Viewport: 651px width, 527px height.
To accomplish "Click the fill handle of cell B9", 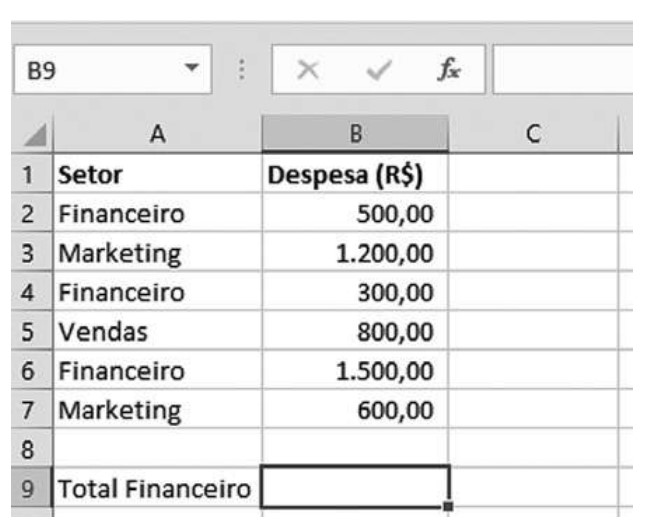I will click(x=448, y=506).
